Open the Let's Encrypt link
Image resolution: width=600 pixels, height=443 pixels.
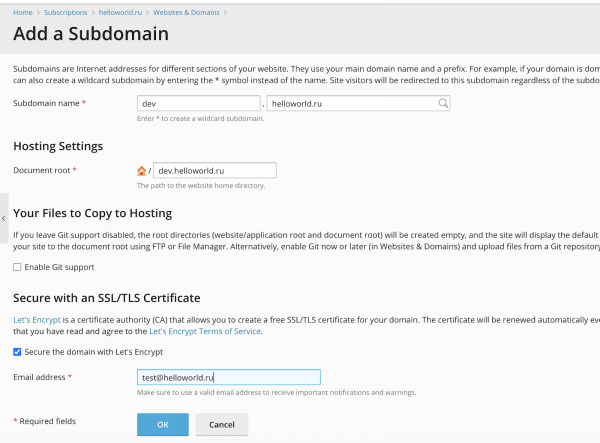36,319
